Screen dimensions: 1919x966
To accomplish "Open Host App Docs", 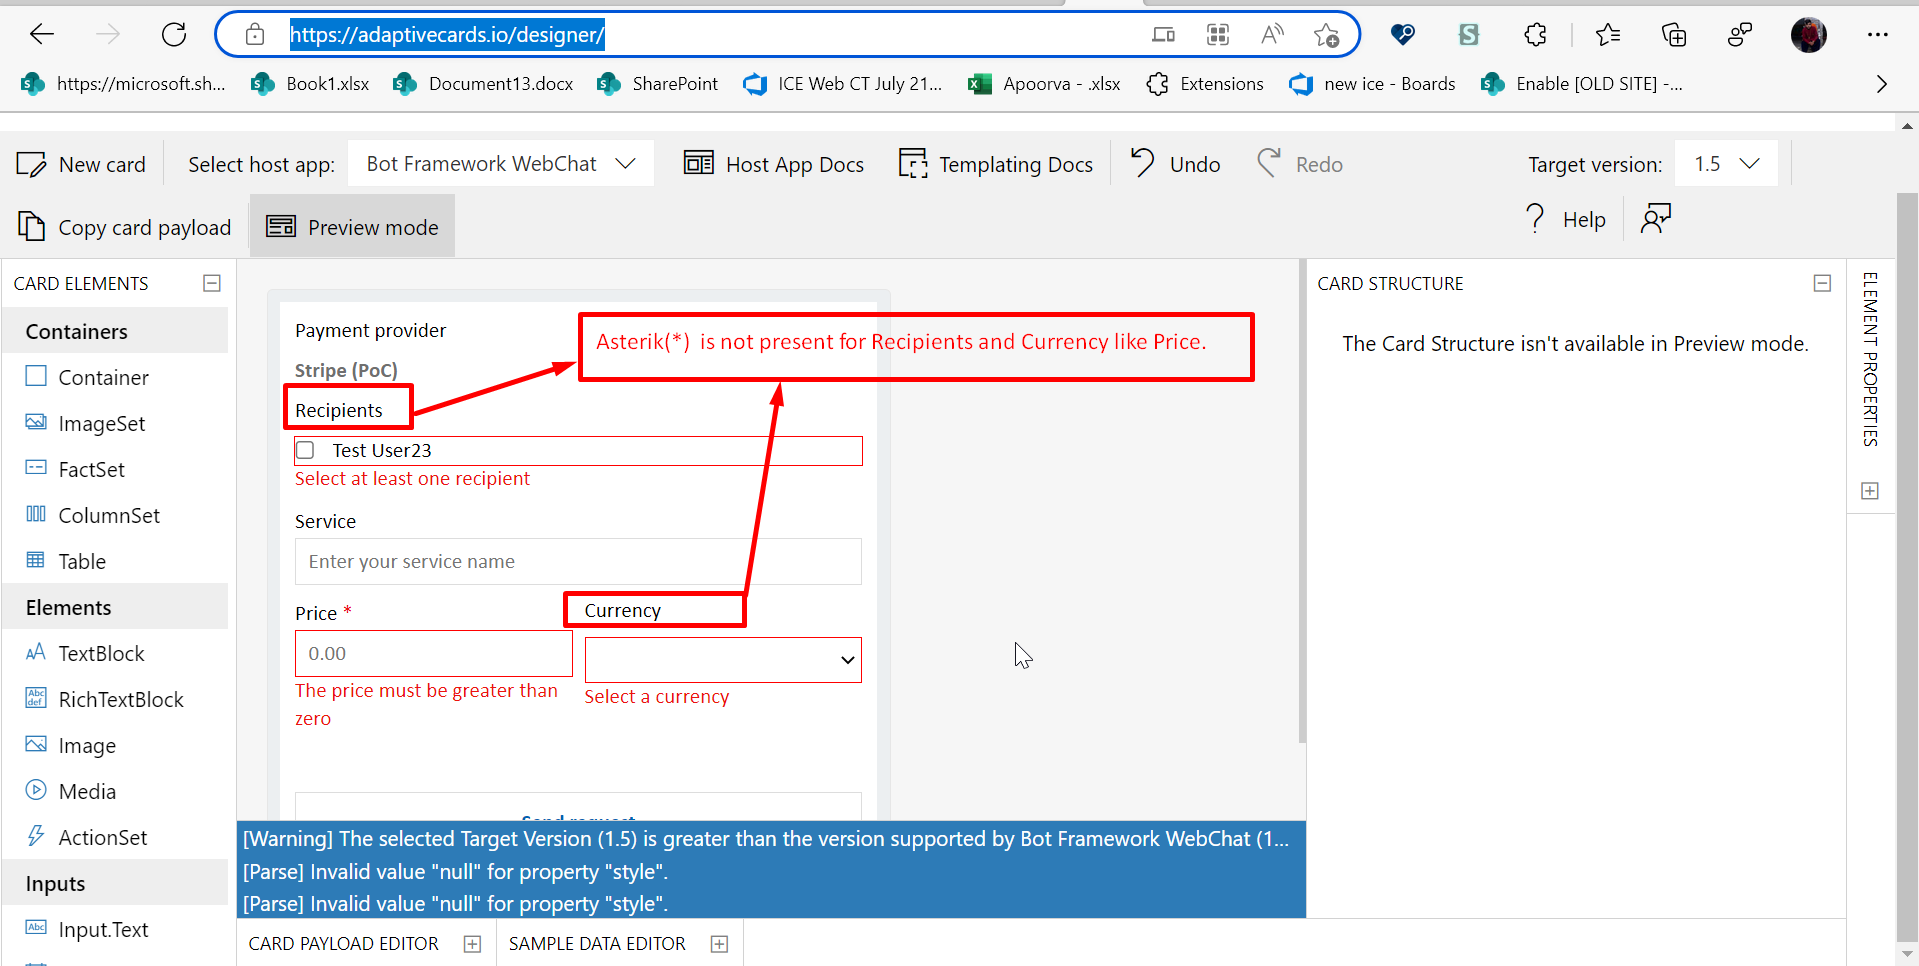I will coord(774,164).
